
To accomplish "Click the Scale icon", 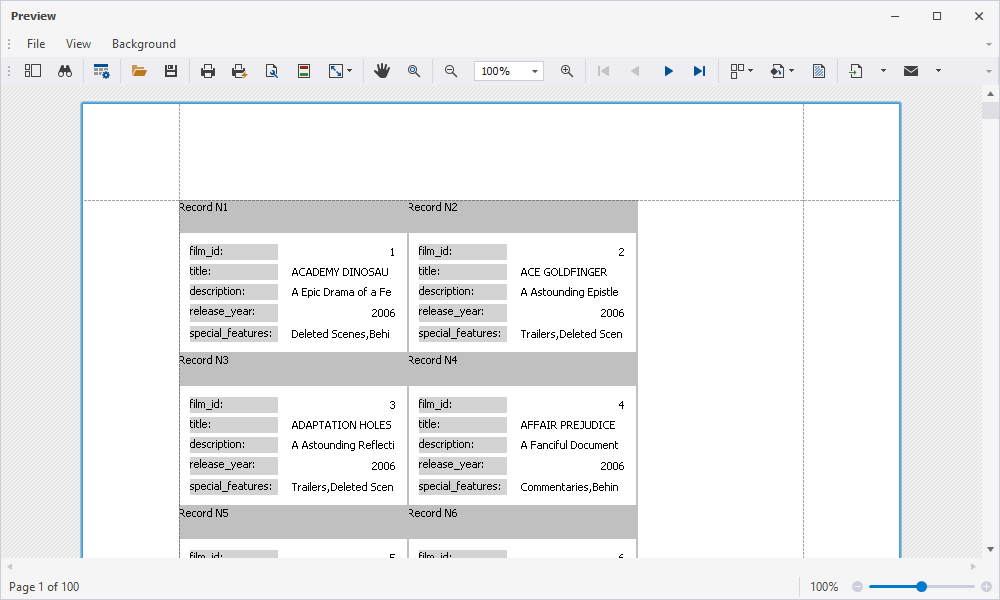I will pyautogui.click(x=335, y=71).
